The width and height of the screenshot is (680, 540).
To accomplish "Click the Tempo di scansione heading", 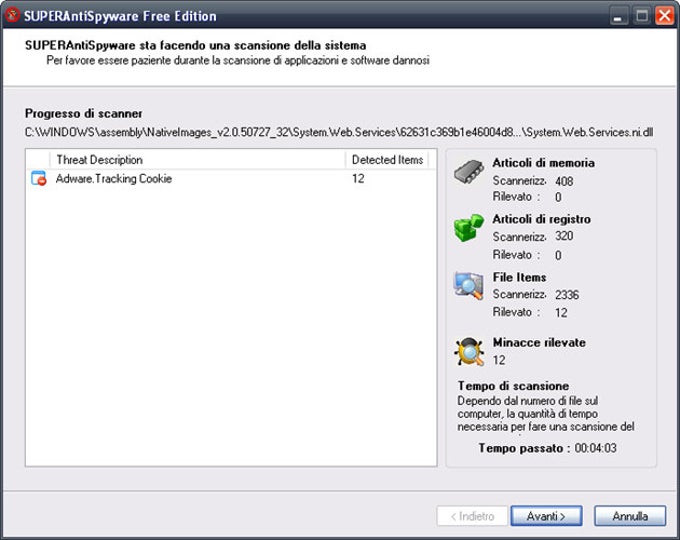I will pos(513,386).
